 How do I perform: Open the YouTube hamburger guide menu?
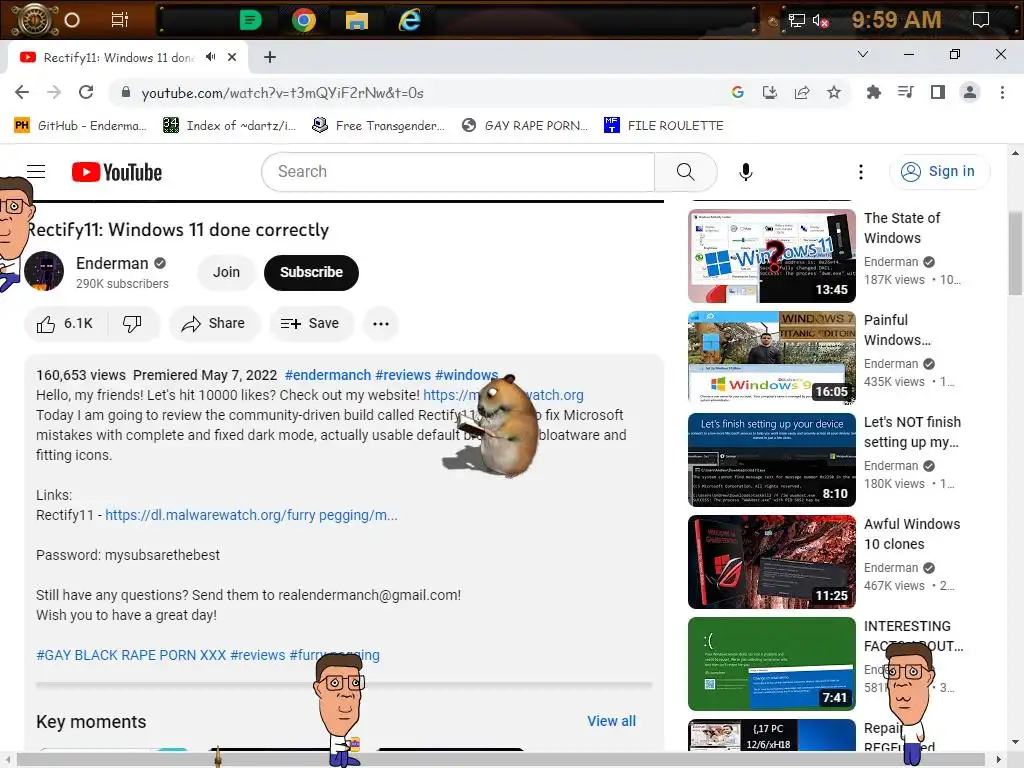(36, 171)
